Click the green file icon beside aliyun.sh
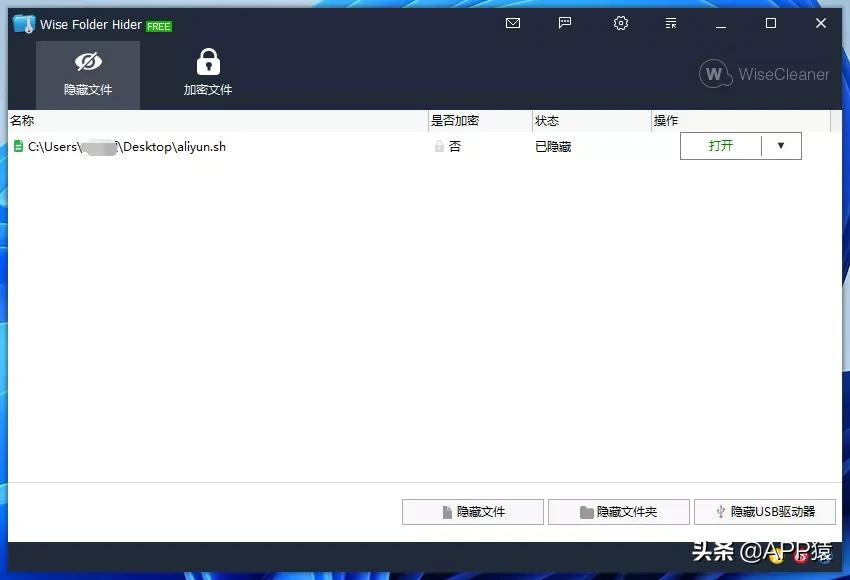Screen dimensions: 850x580 [18, 146]
